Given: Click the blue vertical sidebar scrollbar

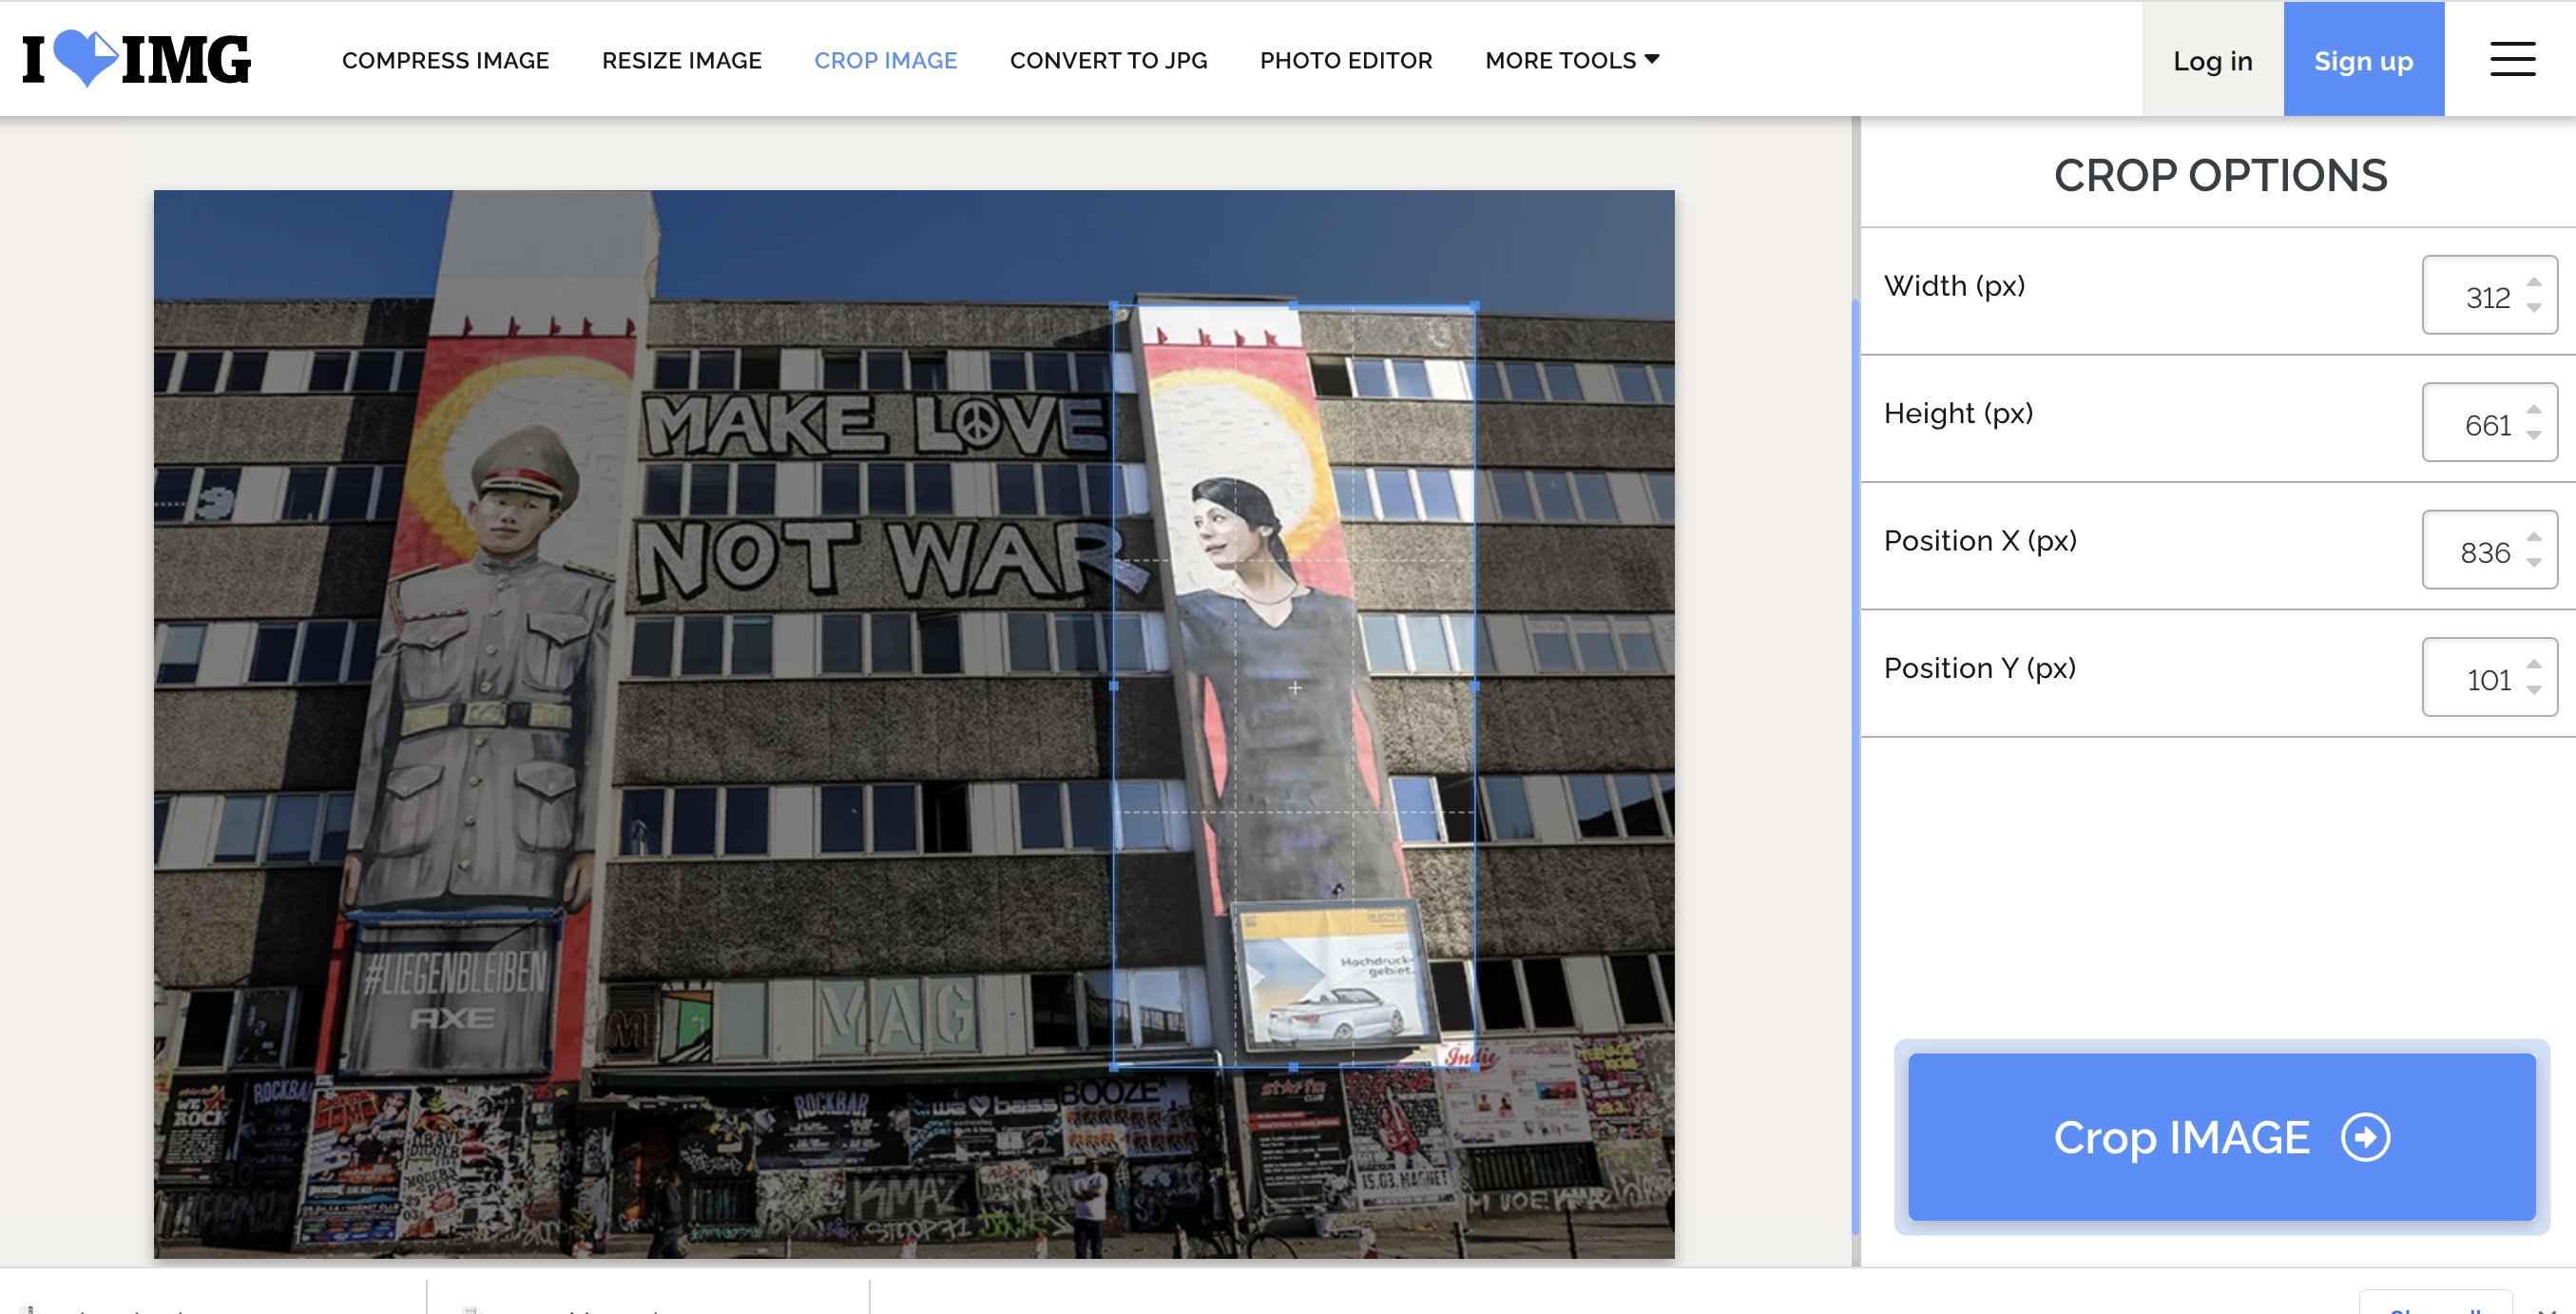Looking at the screenshot, I should [1856, 765].
